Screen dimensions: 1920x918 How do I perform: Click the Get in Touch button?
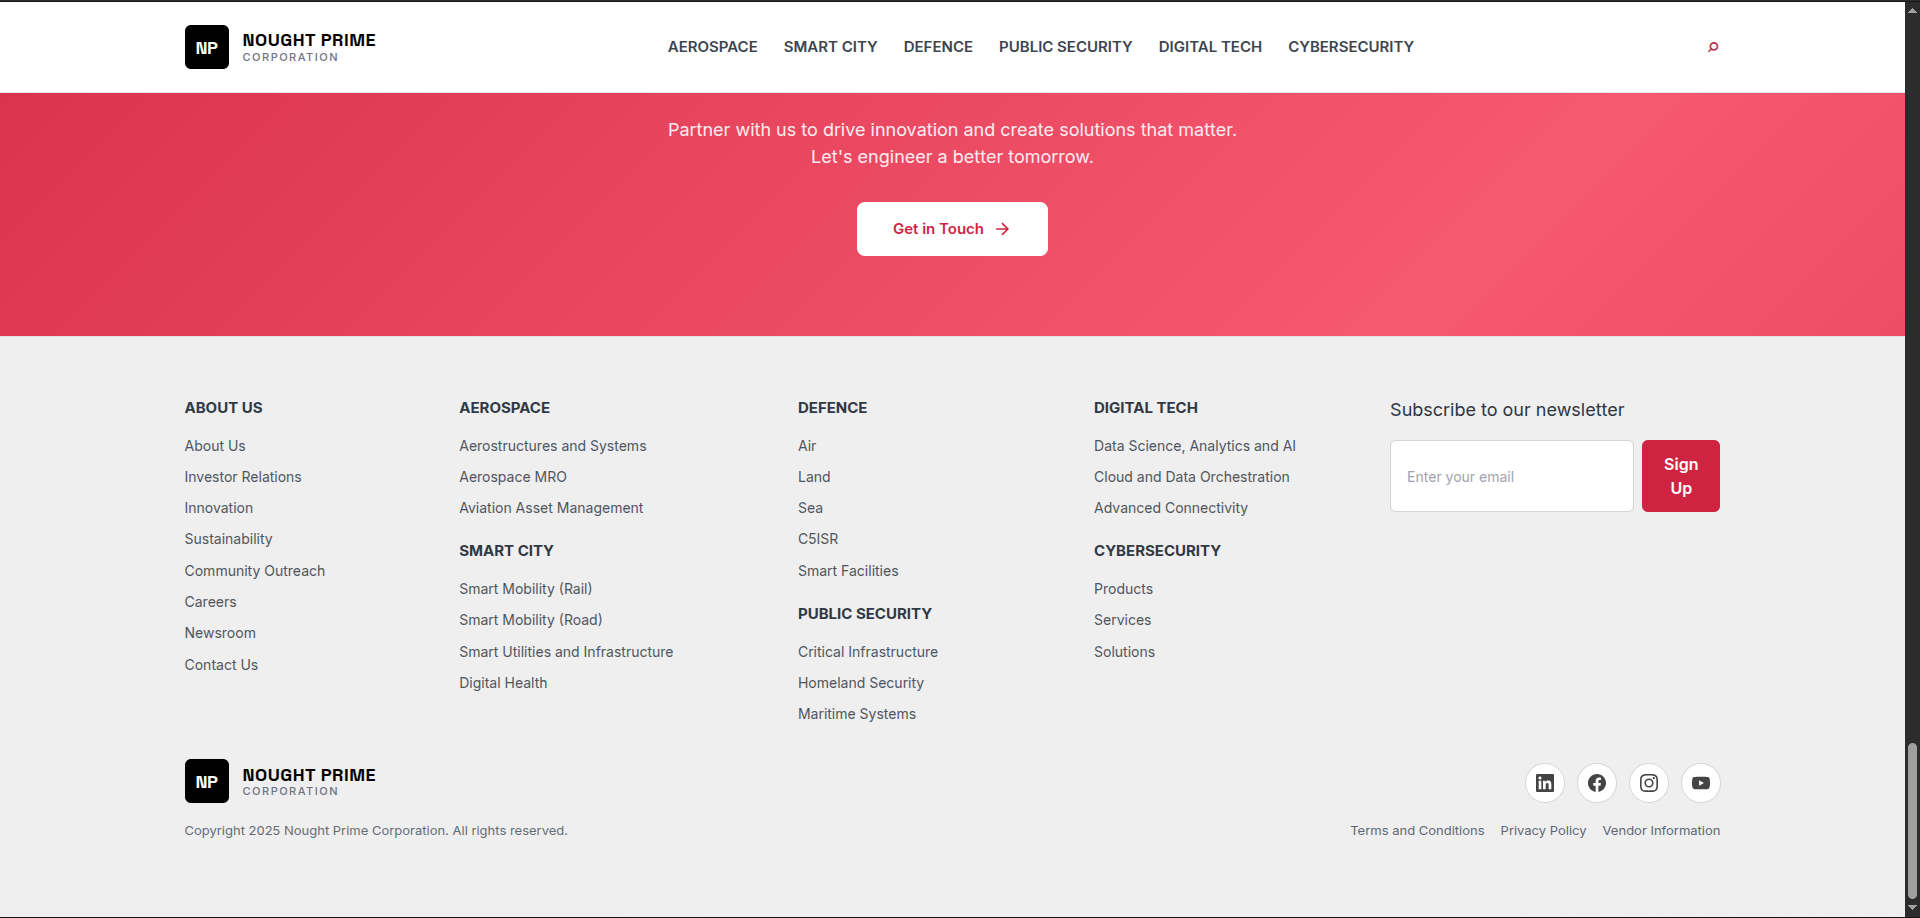[951, 229]
